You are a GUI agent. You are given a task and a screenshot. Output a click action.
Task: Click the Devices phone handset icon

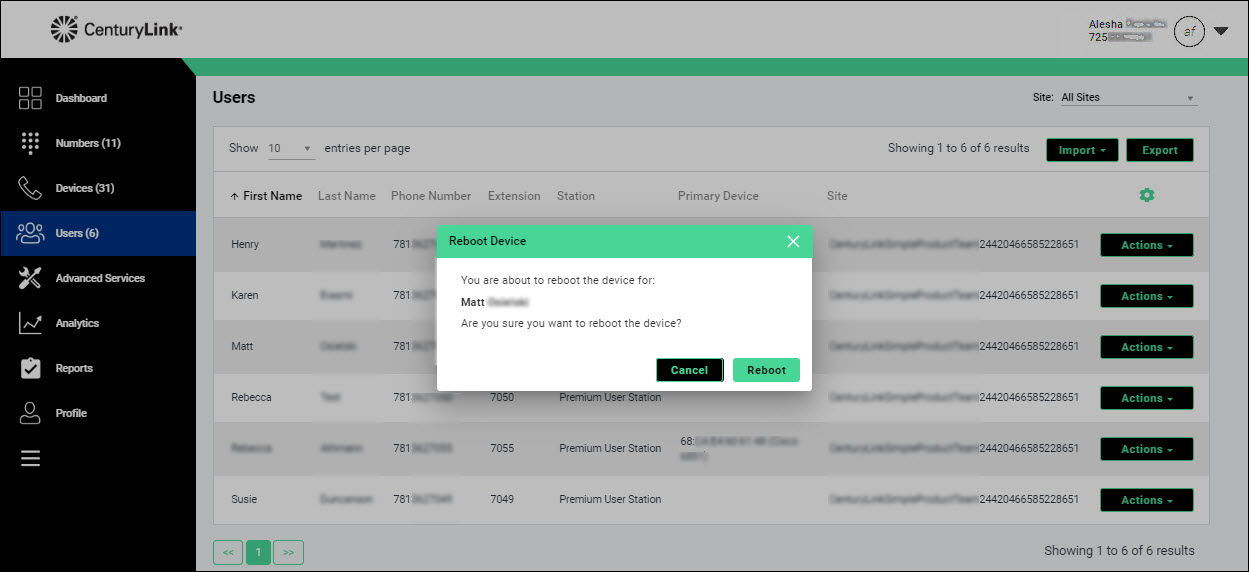pyautogui.click(x=30, y=188)
